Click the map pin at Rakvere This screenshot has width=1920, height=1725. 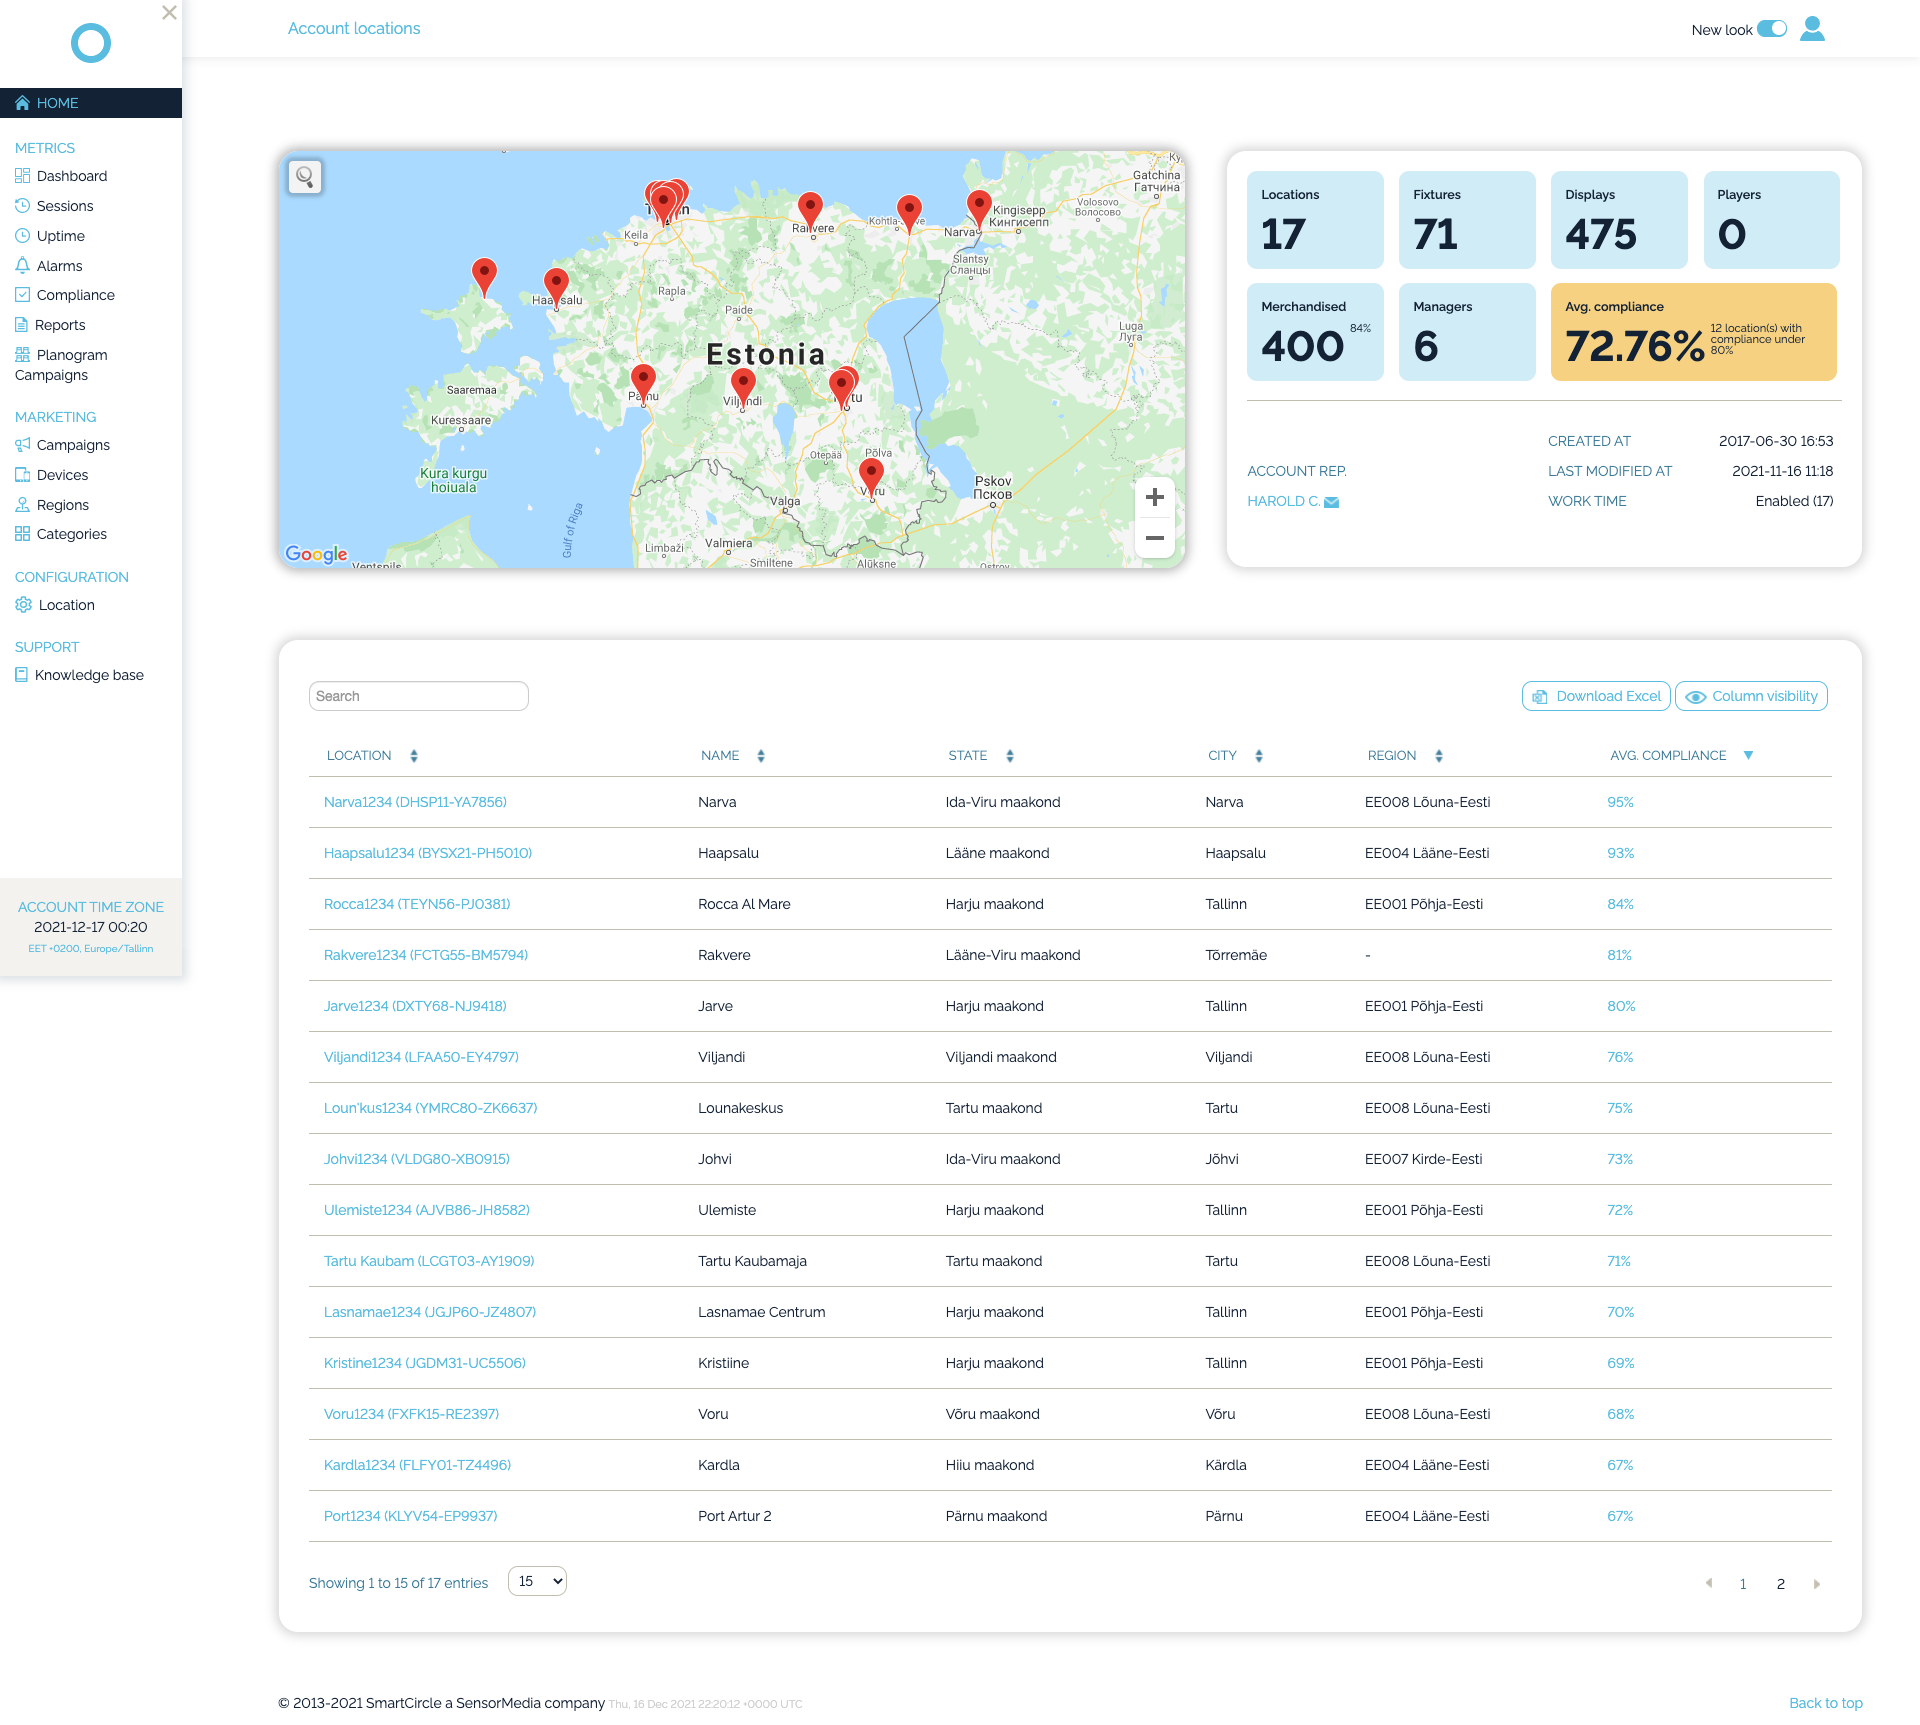tap(810, 211)
